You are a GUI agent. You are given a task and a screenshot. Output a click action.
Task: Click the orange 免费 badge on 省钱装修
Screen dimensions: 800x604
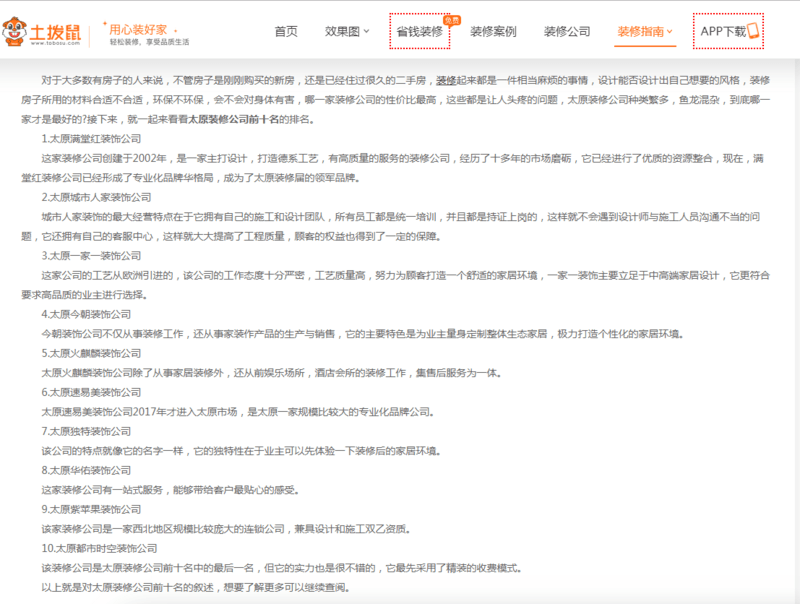pos(452,20)
